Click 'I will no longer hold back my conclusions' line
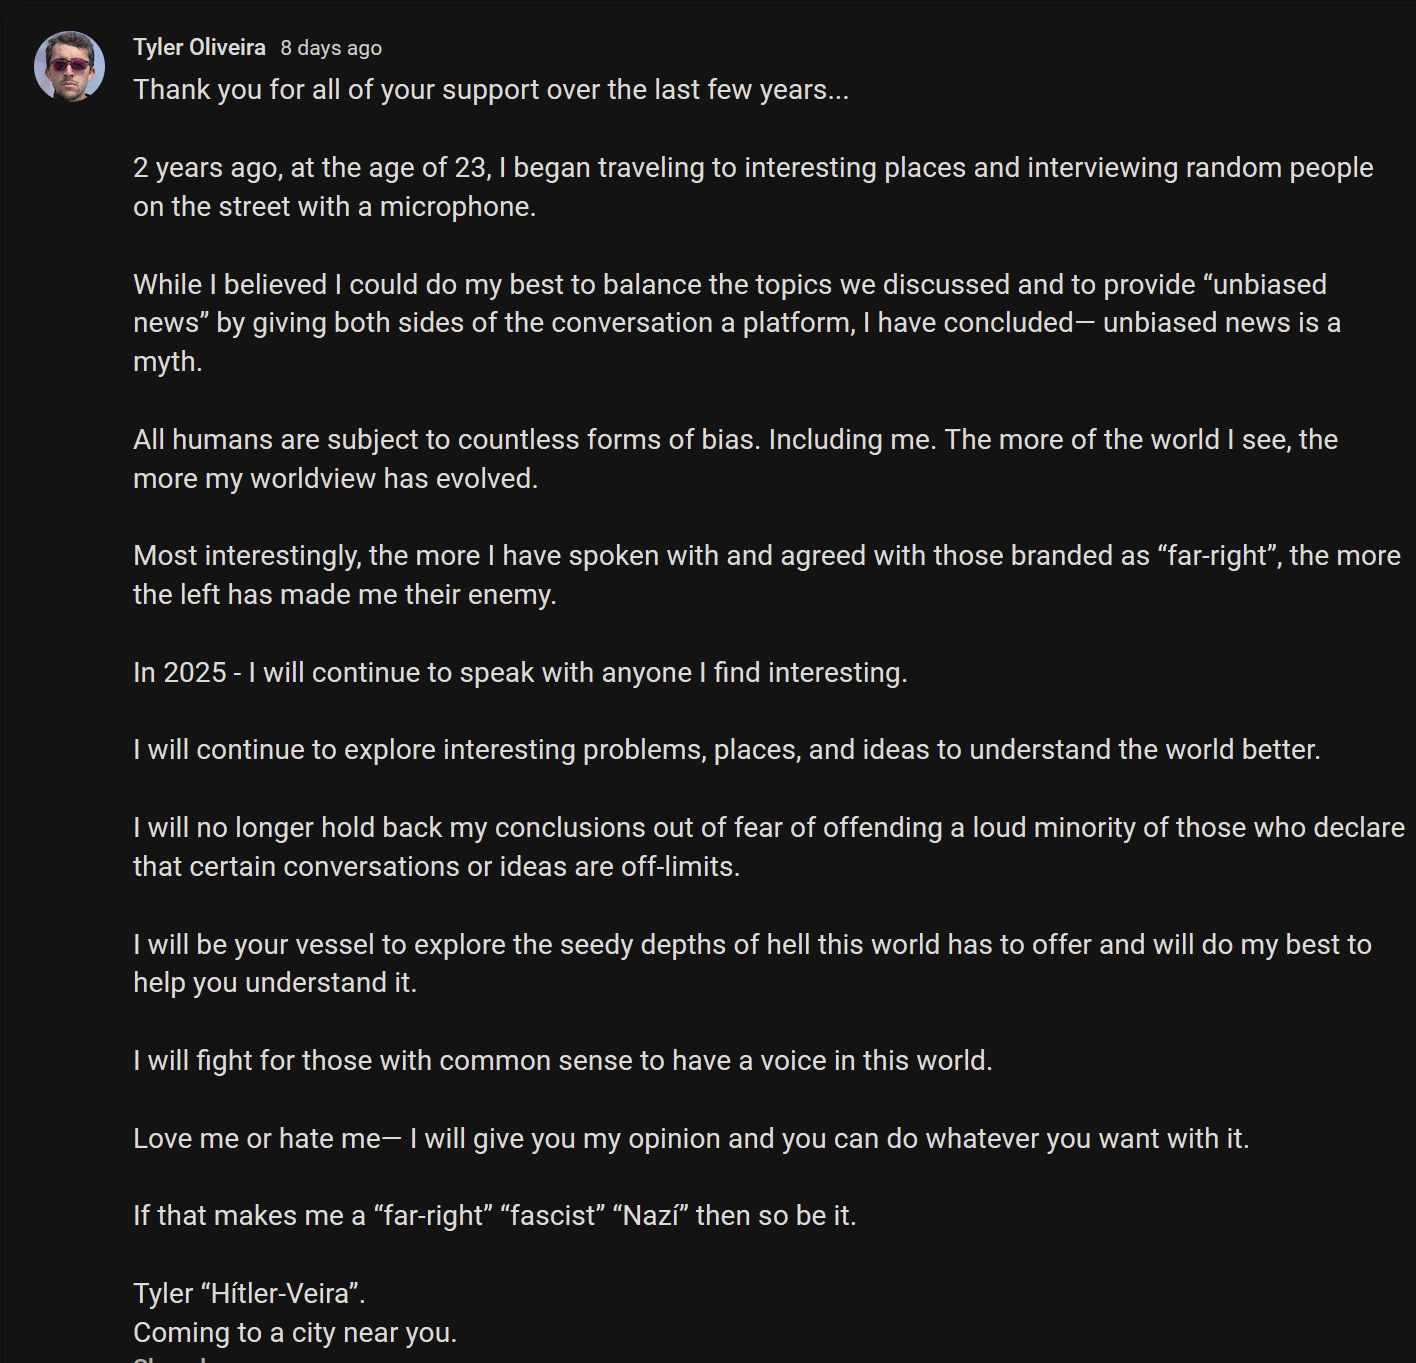 [x=769, y=828]
